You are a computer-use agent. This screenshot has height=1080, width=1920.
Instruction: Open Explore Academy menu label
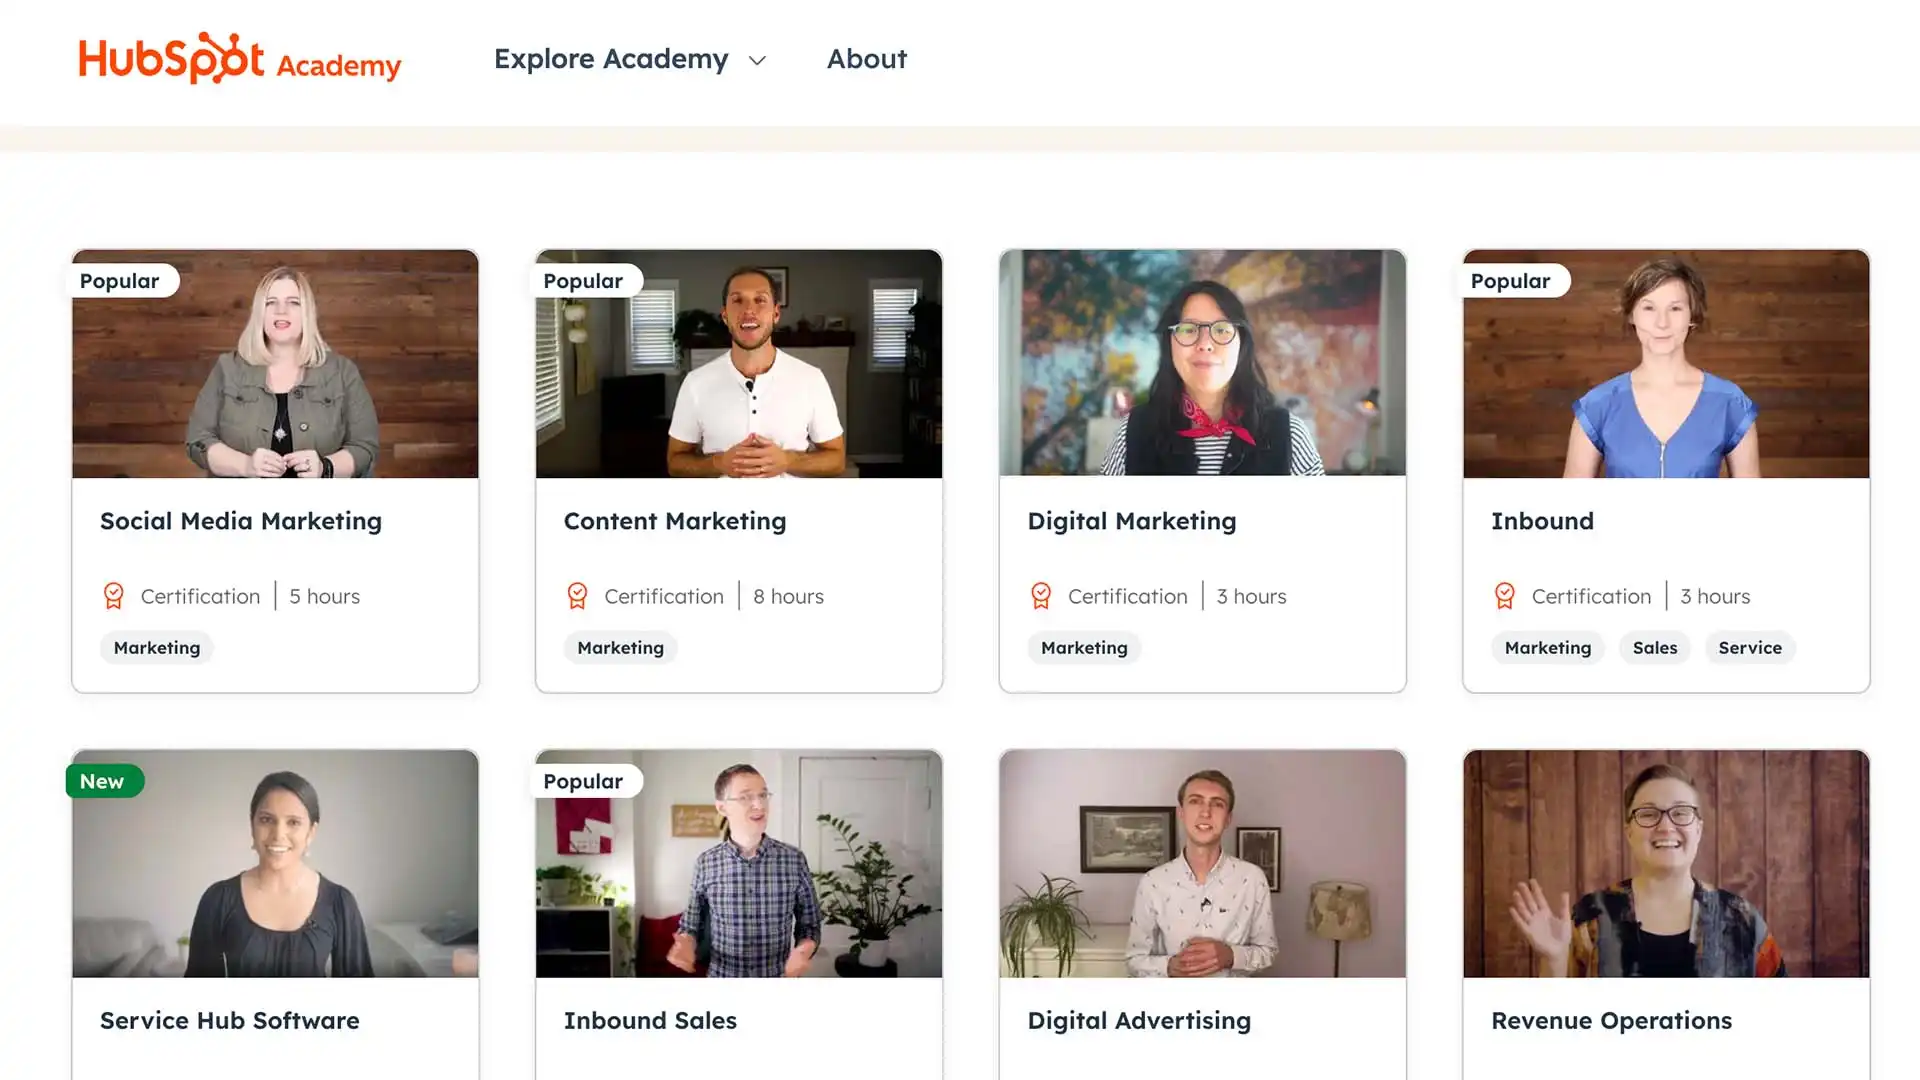pos(611,59)
